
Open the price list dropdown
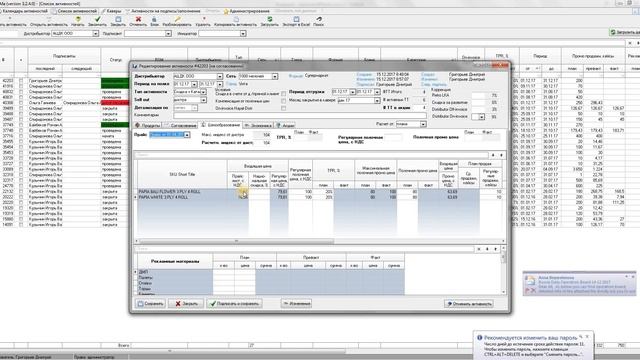[187, 135]
